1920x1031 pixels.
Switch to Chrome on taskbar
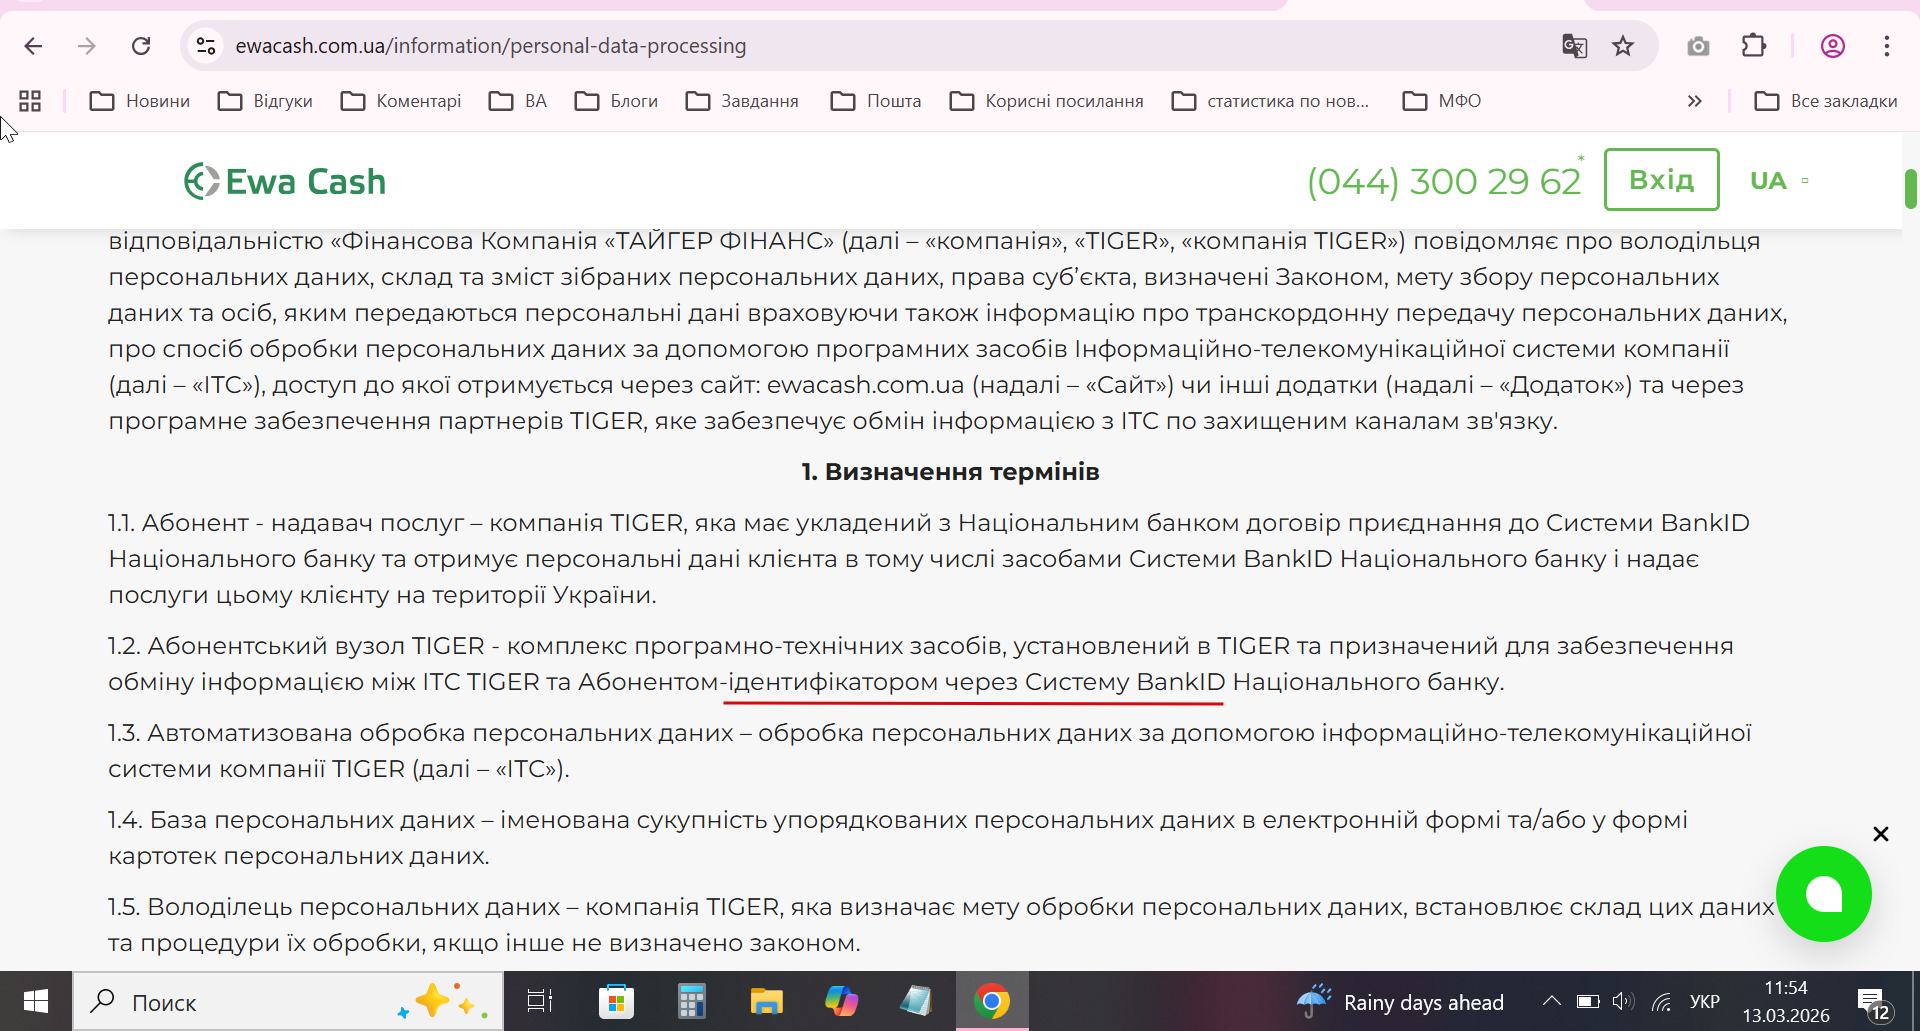[x=992, y=1001]
